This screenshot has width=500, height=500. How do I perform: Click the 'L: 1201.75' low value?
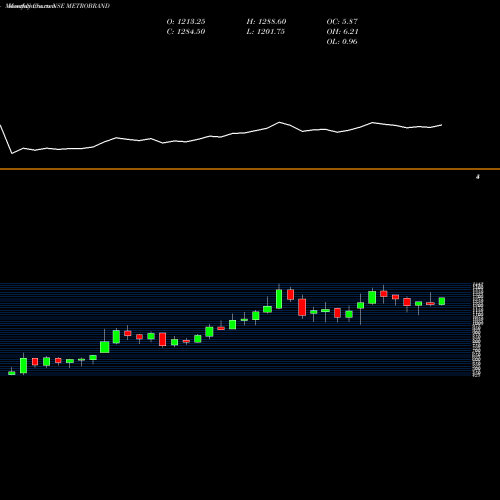(x=266, y=32)
